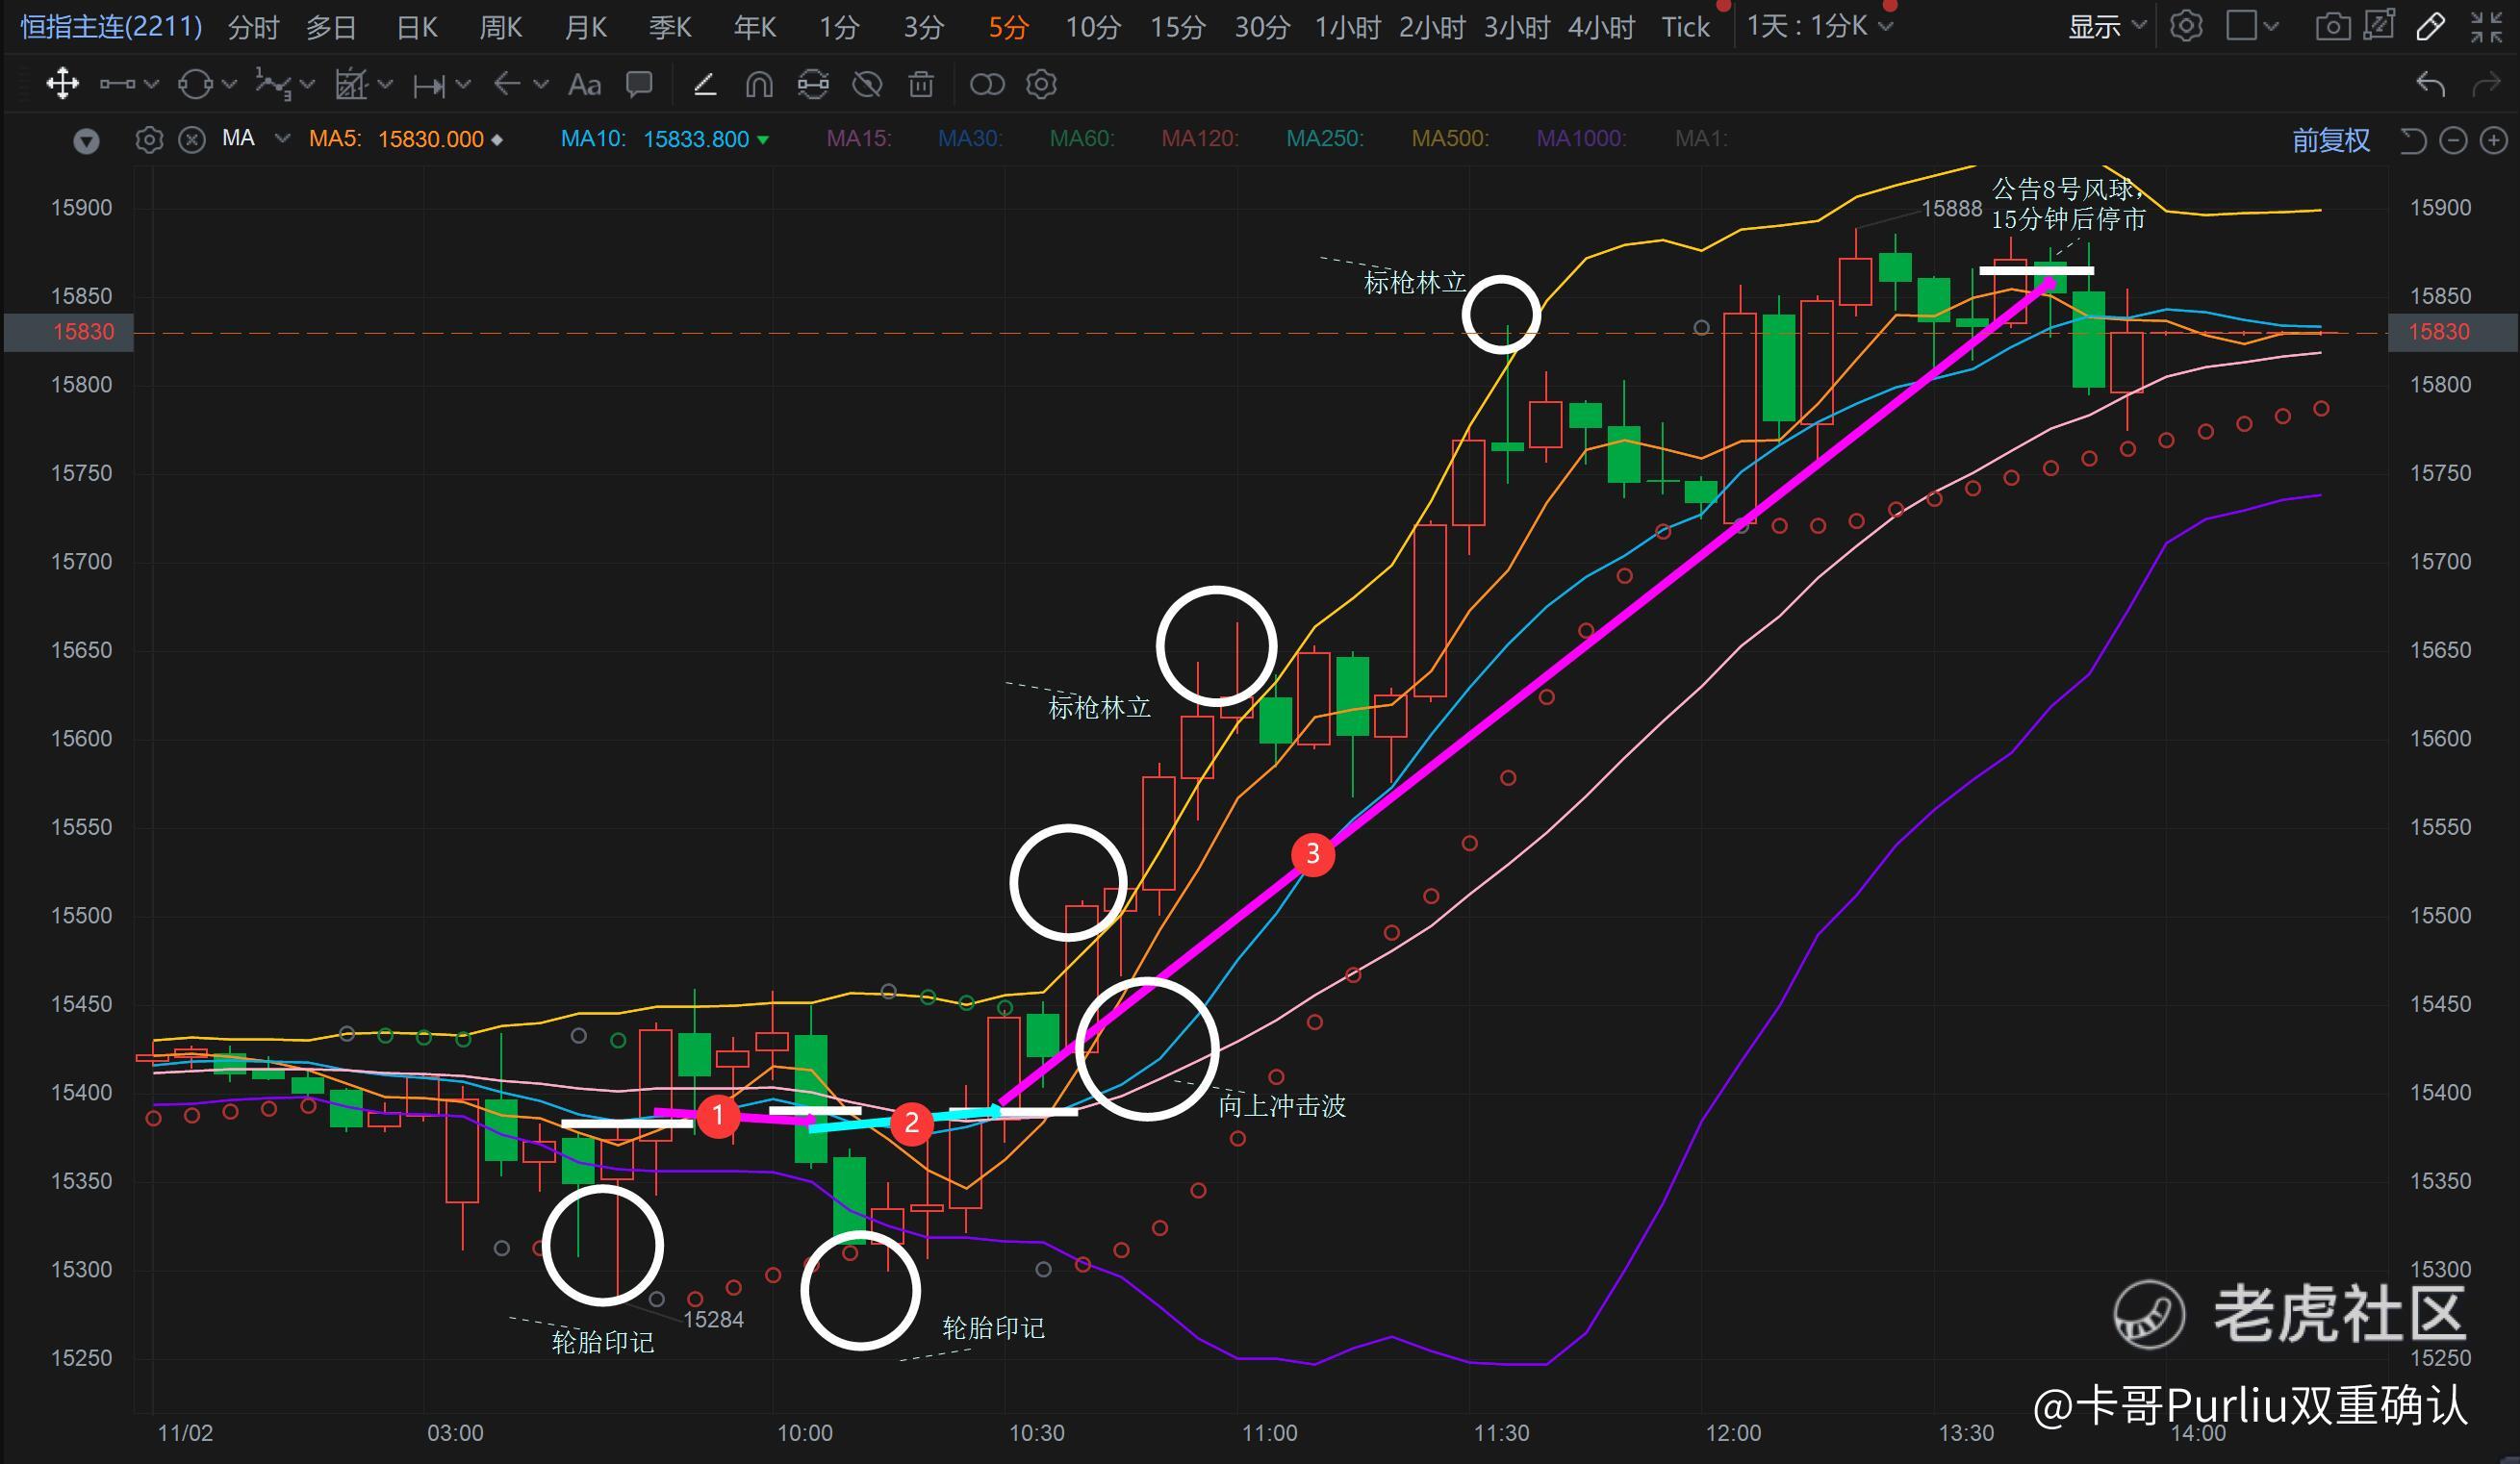Reset chart zoom with curved arrow icon
The width and height of the screenshot is (2520, 1464).
click(x=2412, y=140)
